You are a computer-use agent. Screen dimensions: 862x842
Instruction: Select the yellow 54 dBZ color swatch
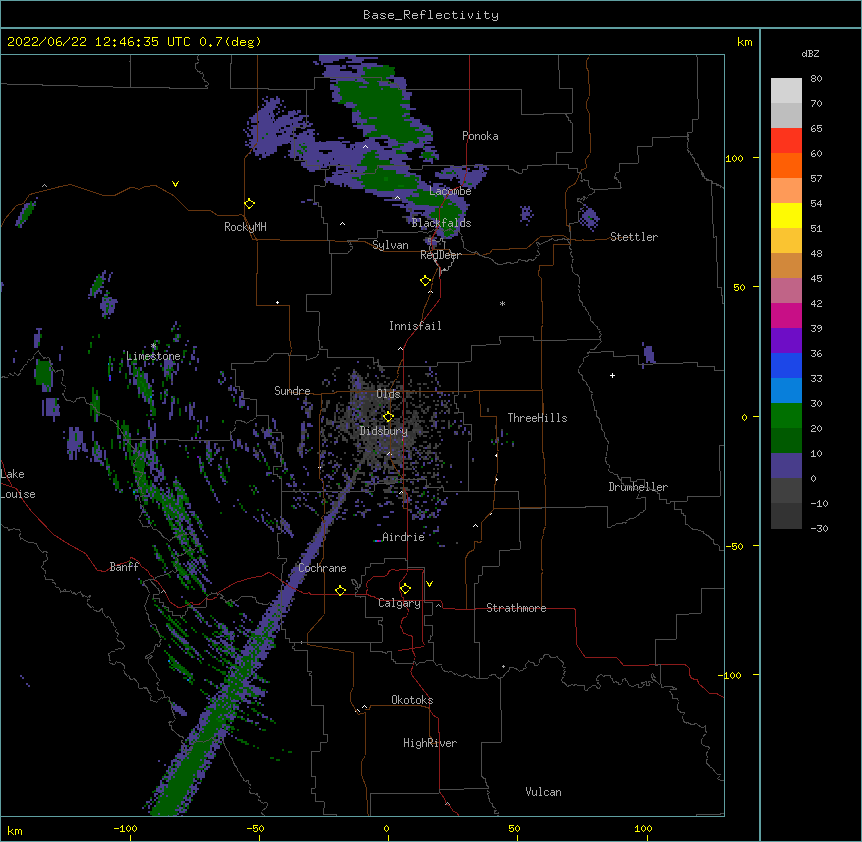pos(786,215)
